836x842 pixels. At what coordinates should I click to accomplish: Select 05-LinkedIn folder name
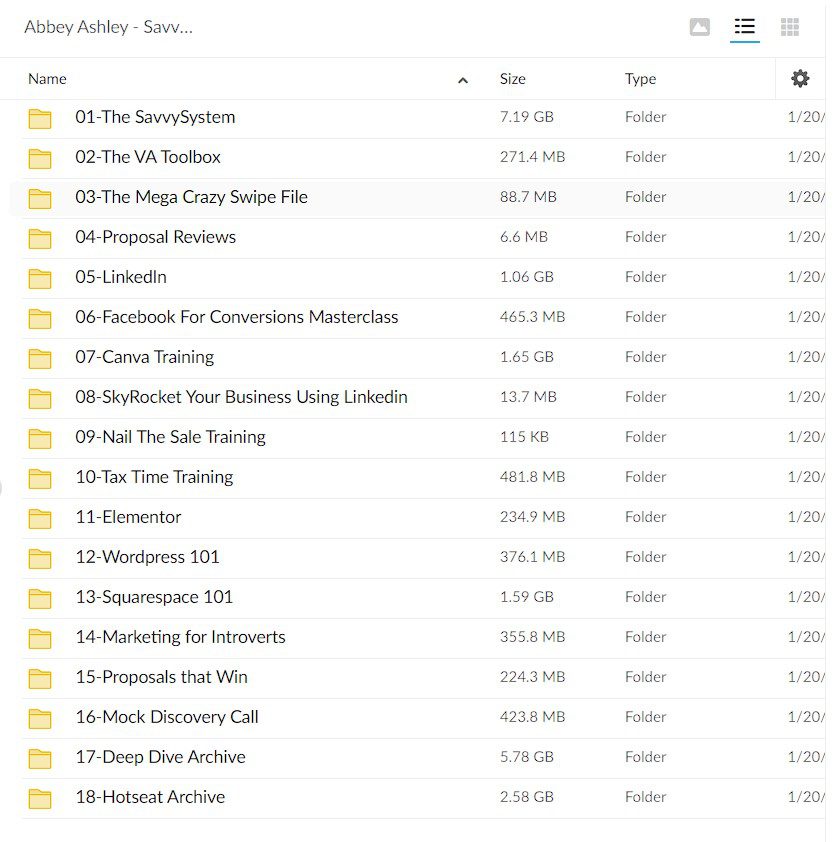pos(121,277)
